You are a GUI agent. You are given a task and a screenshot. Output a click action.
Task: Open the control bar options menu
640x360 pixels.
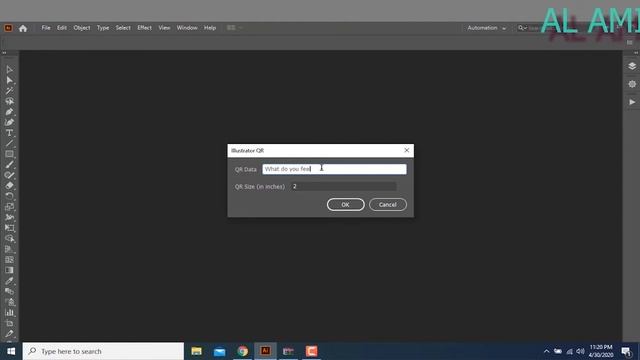[630, 42]
